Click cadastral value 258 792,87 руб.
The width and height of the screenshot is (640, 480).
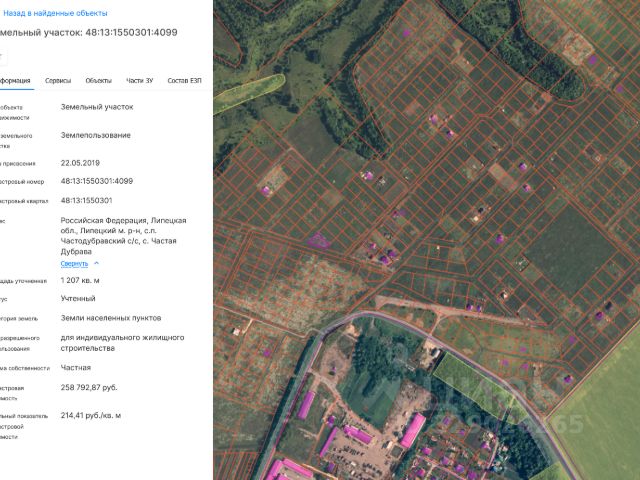89,387
